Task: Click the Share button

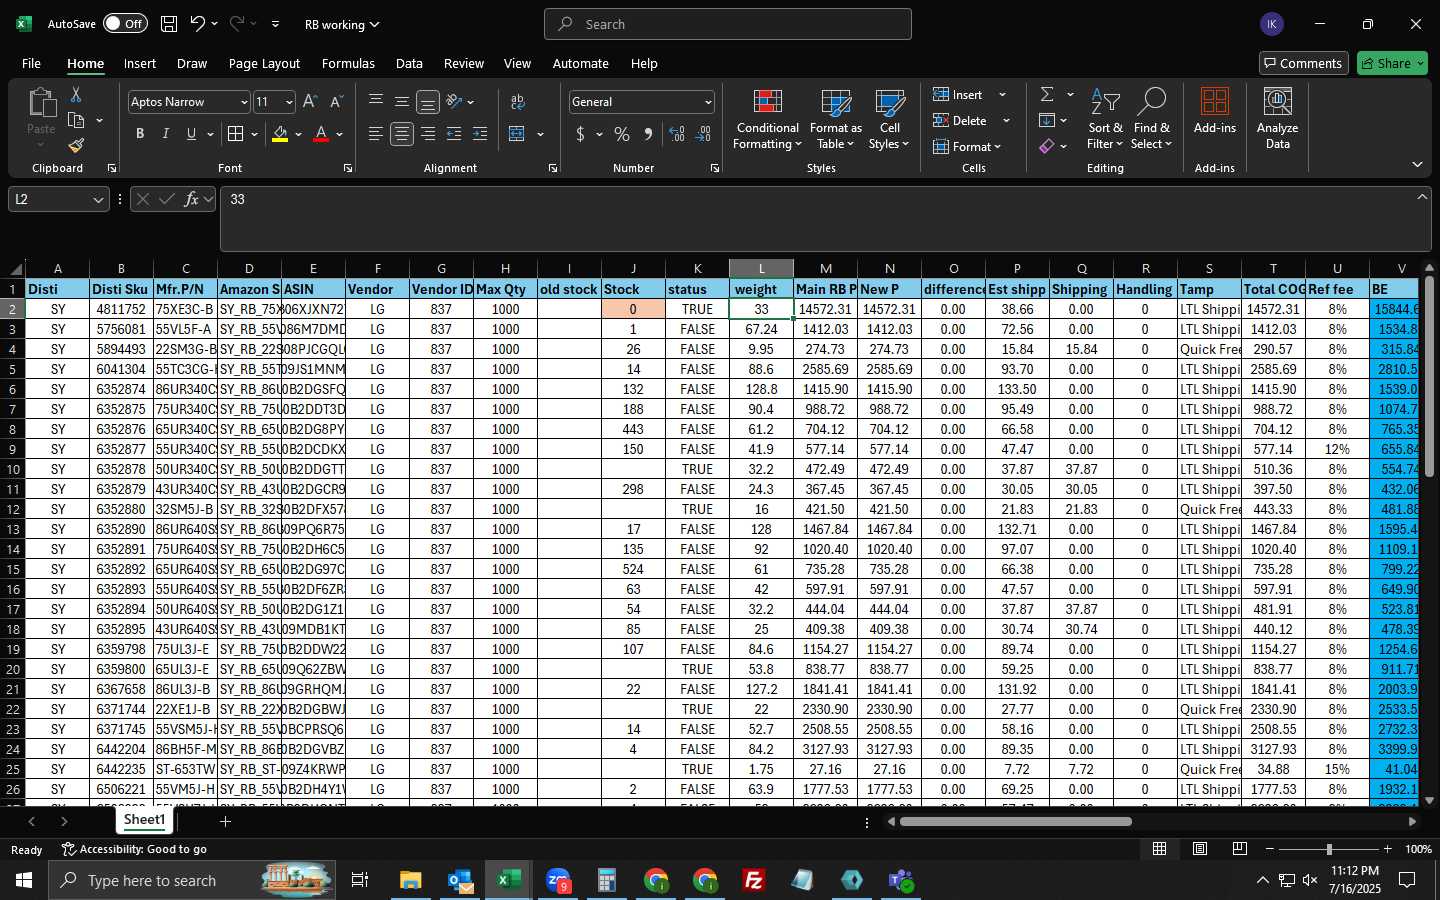Action: [1392, 63]
